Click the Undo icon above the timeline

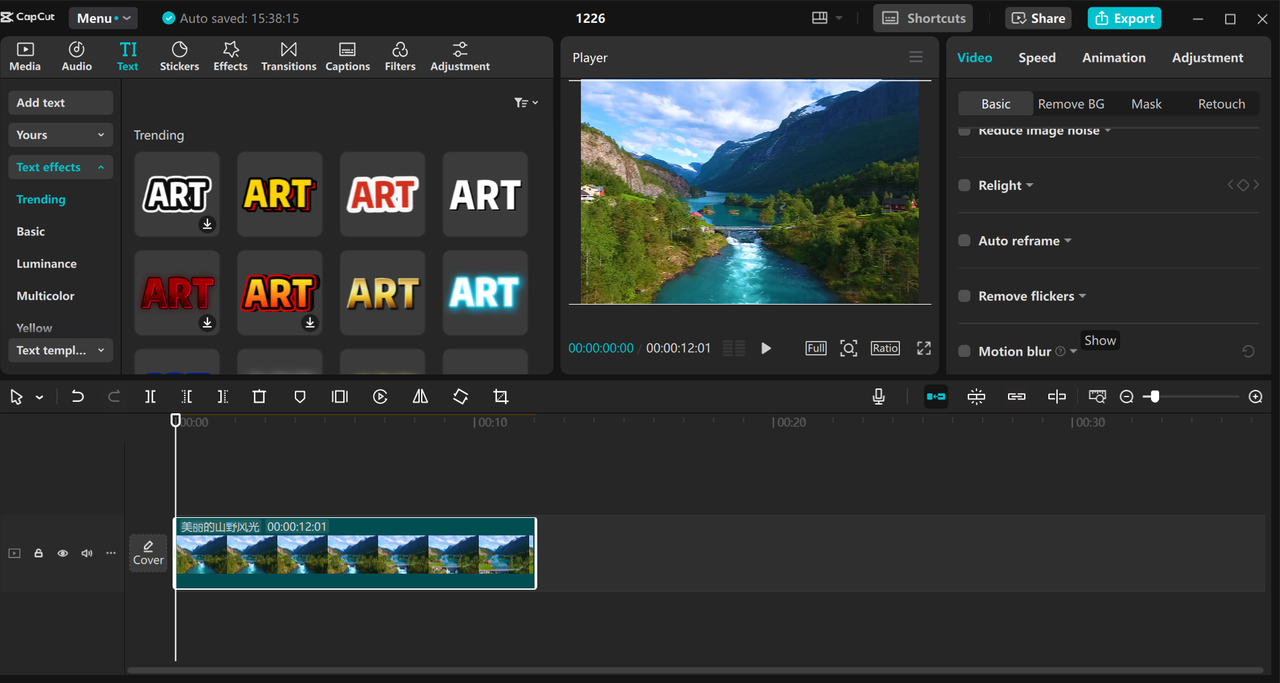[x=78, y=396]
